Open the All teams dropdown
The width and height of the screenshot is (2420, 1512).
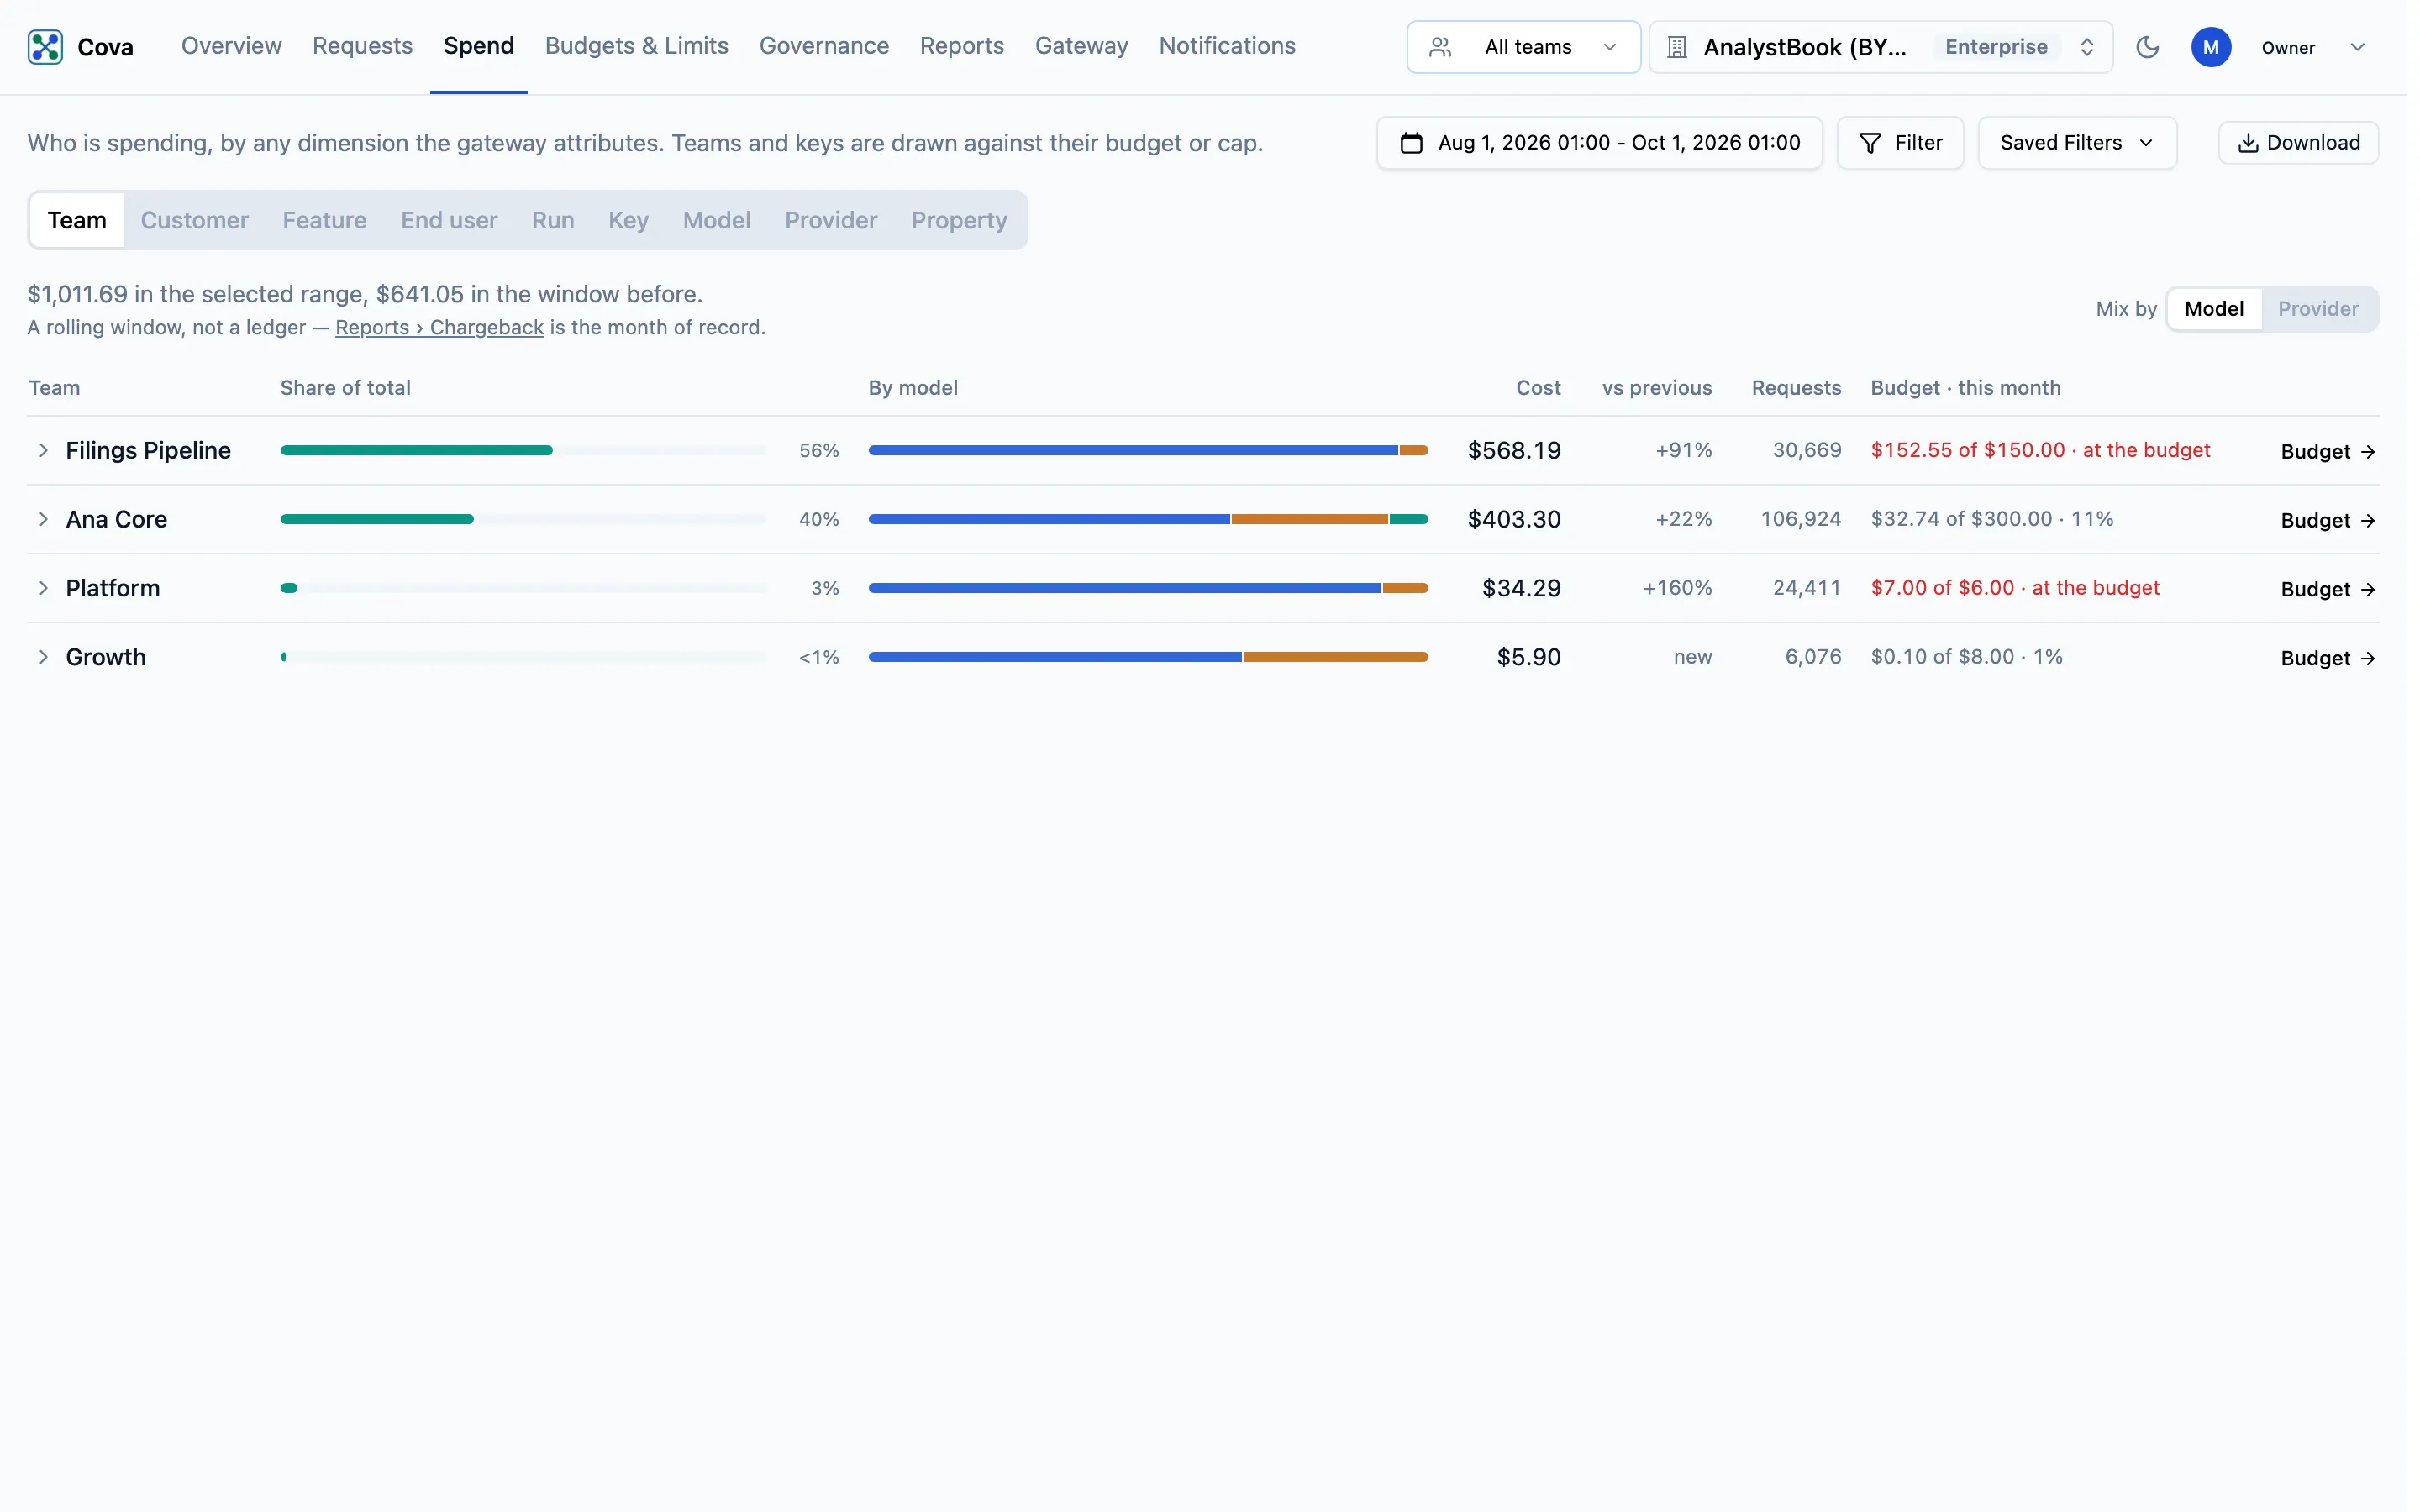click(1523, 47)
